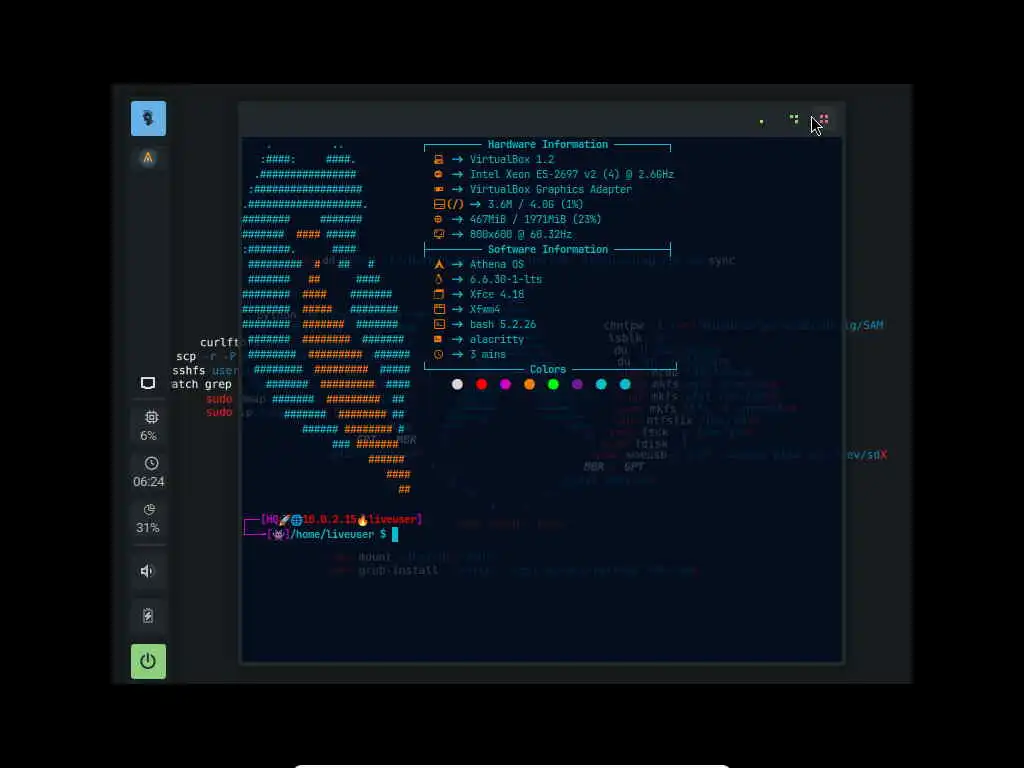Click the 'liveuser' text in the prompt
1024x768 pixels.
(393, 519)
